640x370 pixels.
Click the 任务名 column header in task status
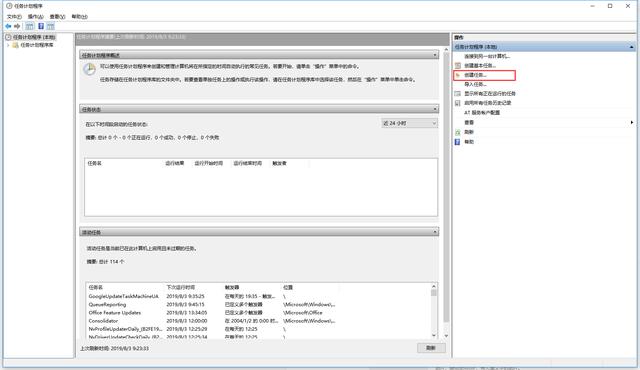94,163
